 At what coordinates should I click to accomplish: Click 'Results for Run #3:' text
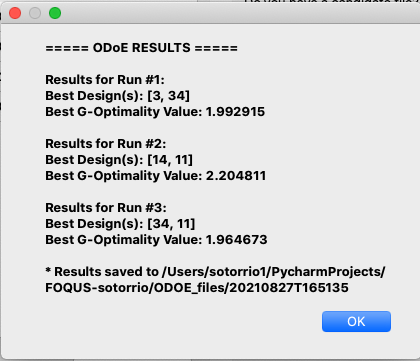[106, 208]
